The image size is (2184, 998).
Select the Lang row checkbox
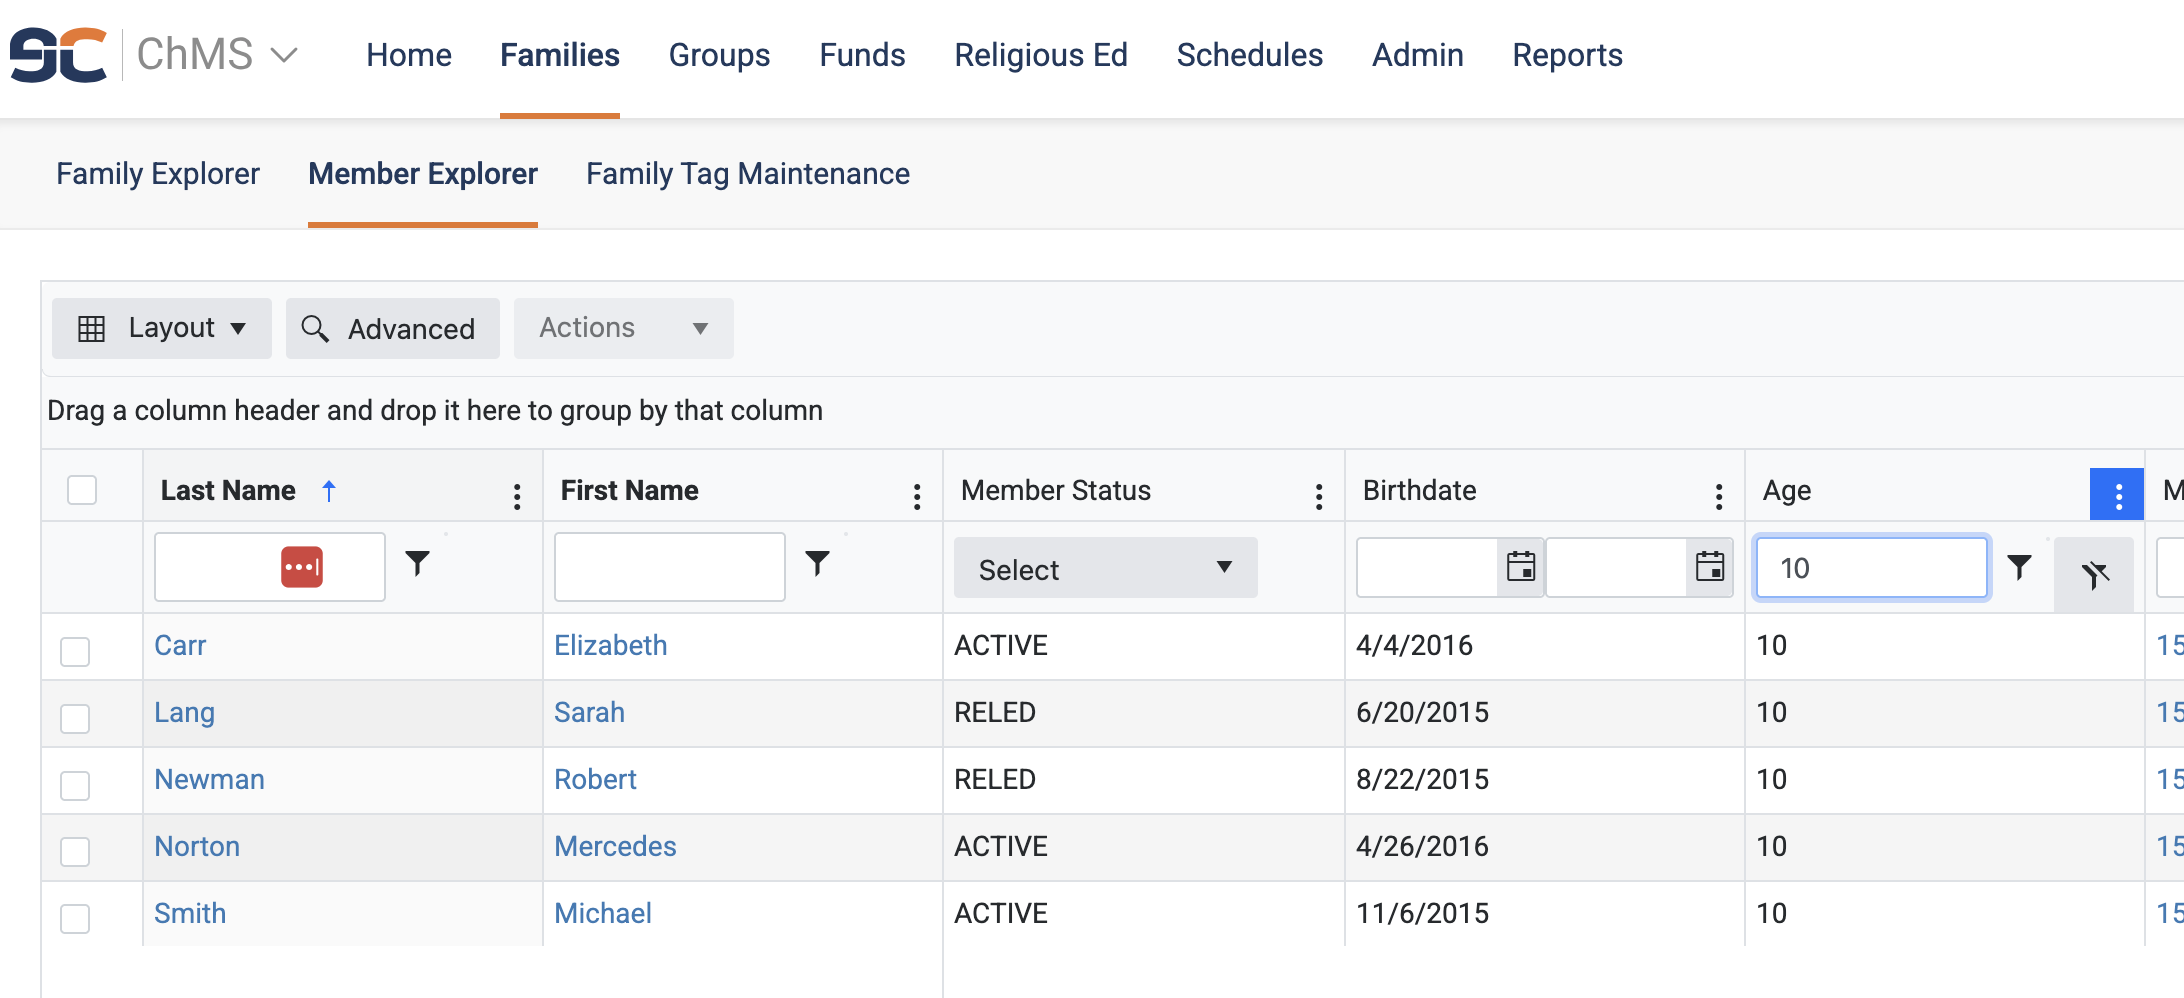[x=75, y=718]
